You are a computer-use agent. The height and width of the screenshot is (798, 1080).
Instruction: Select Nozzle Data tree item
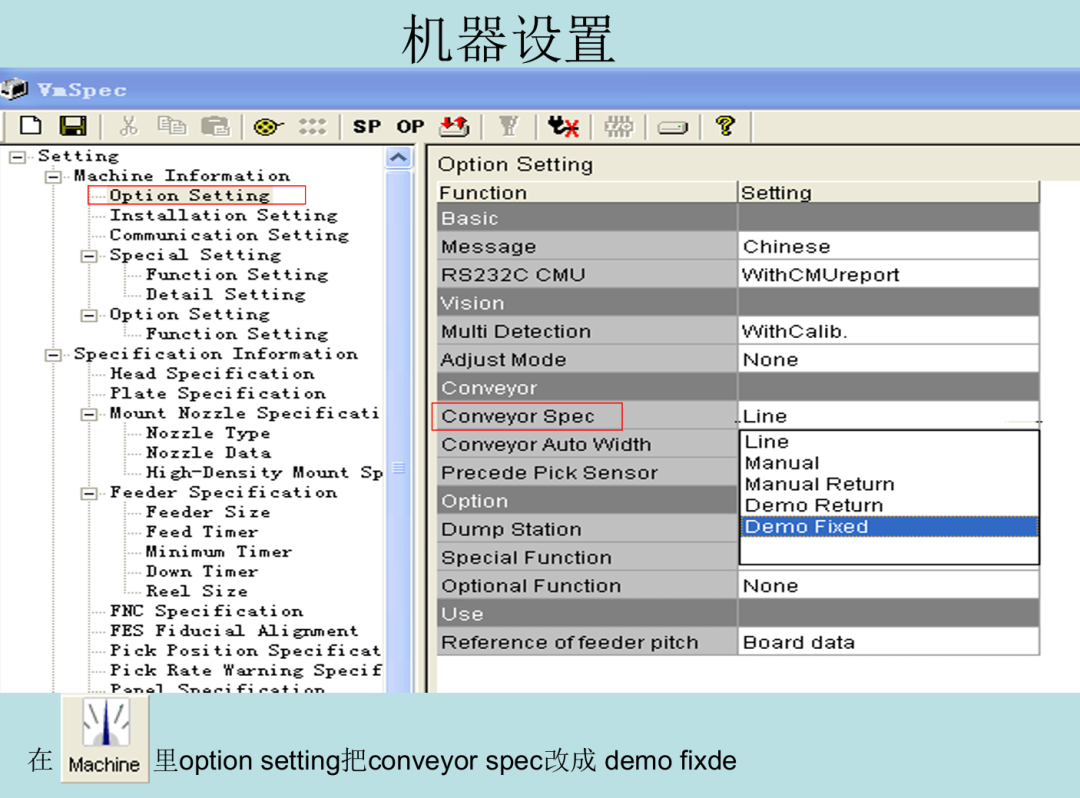point(208,453)
